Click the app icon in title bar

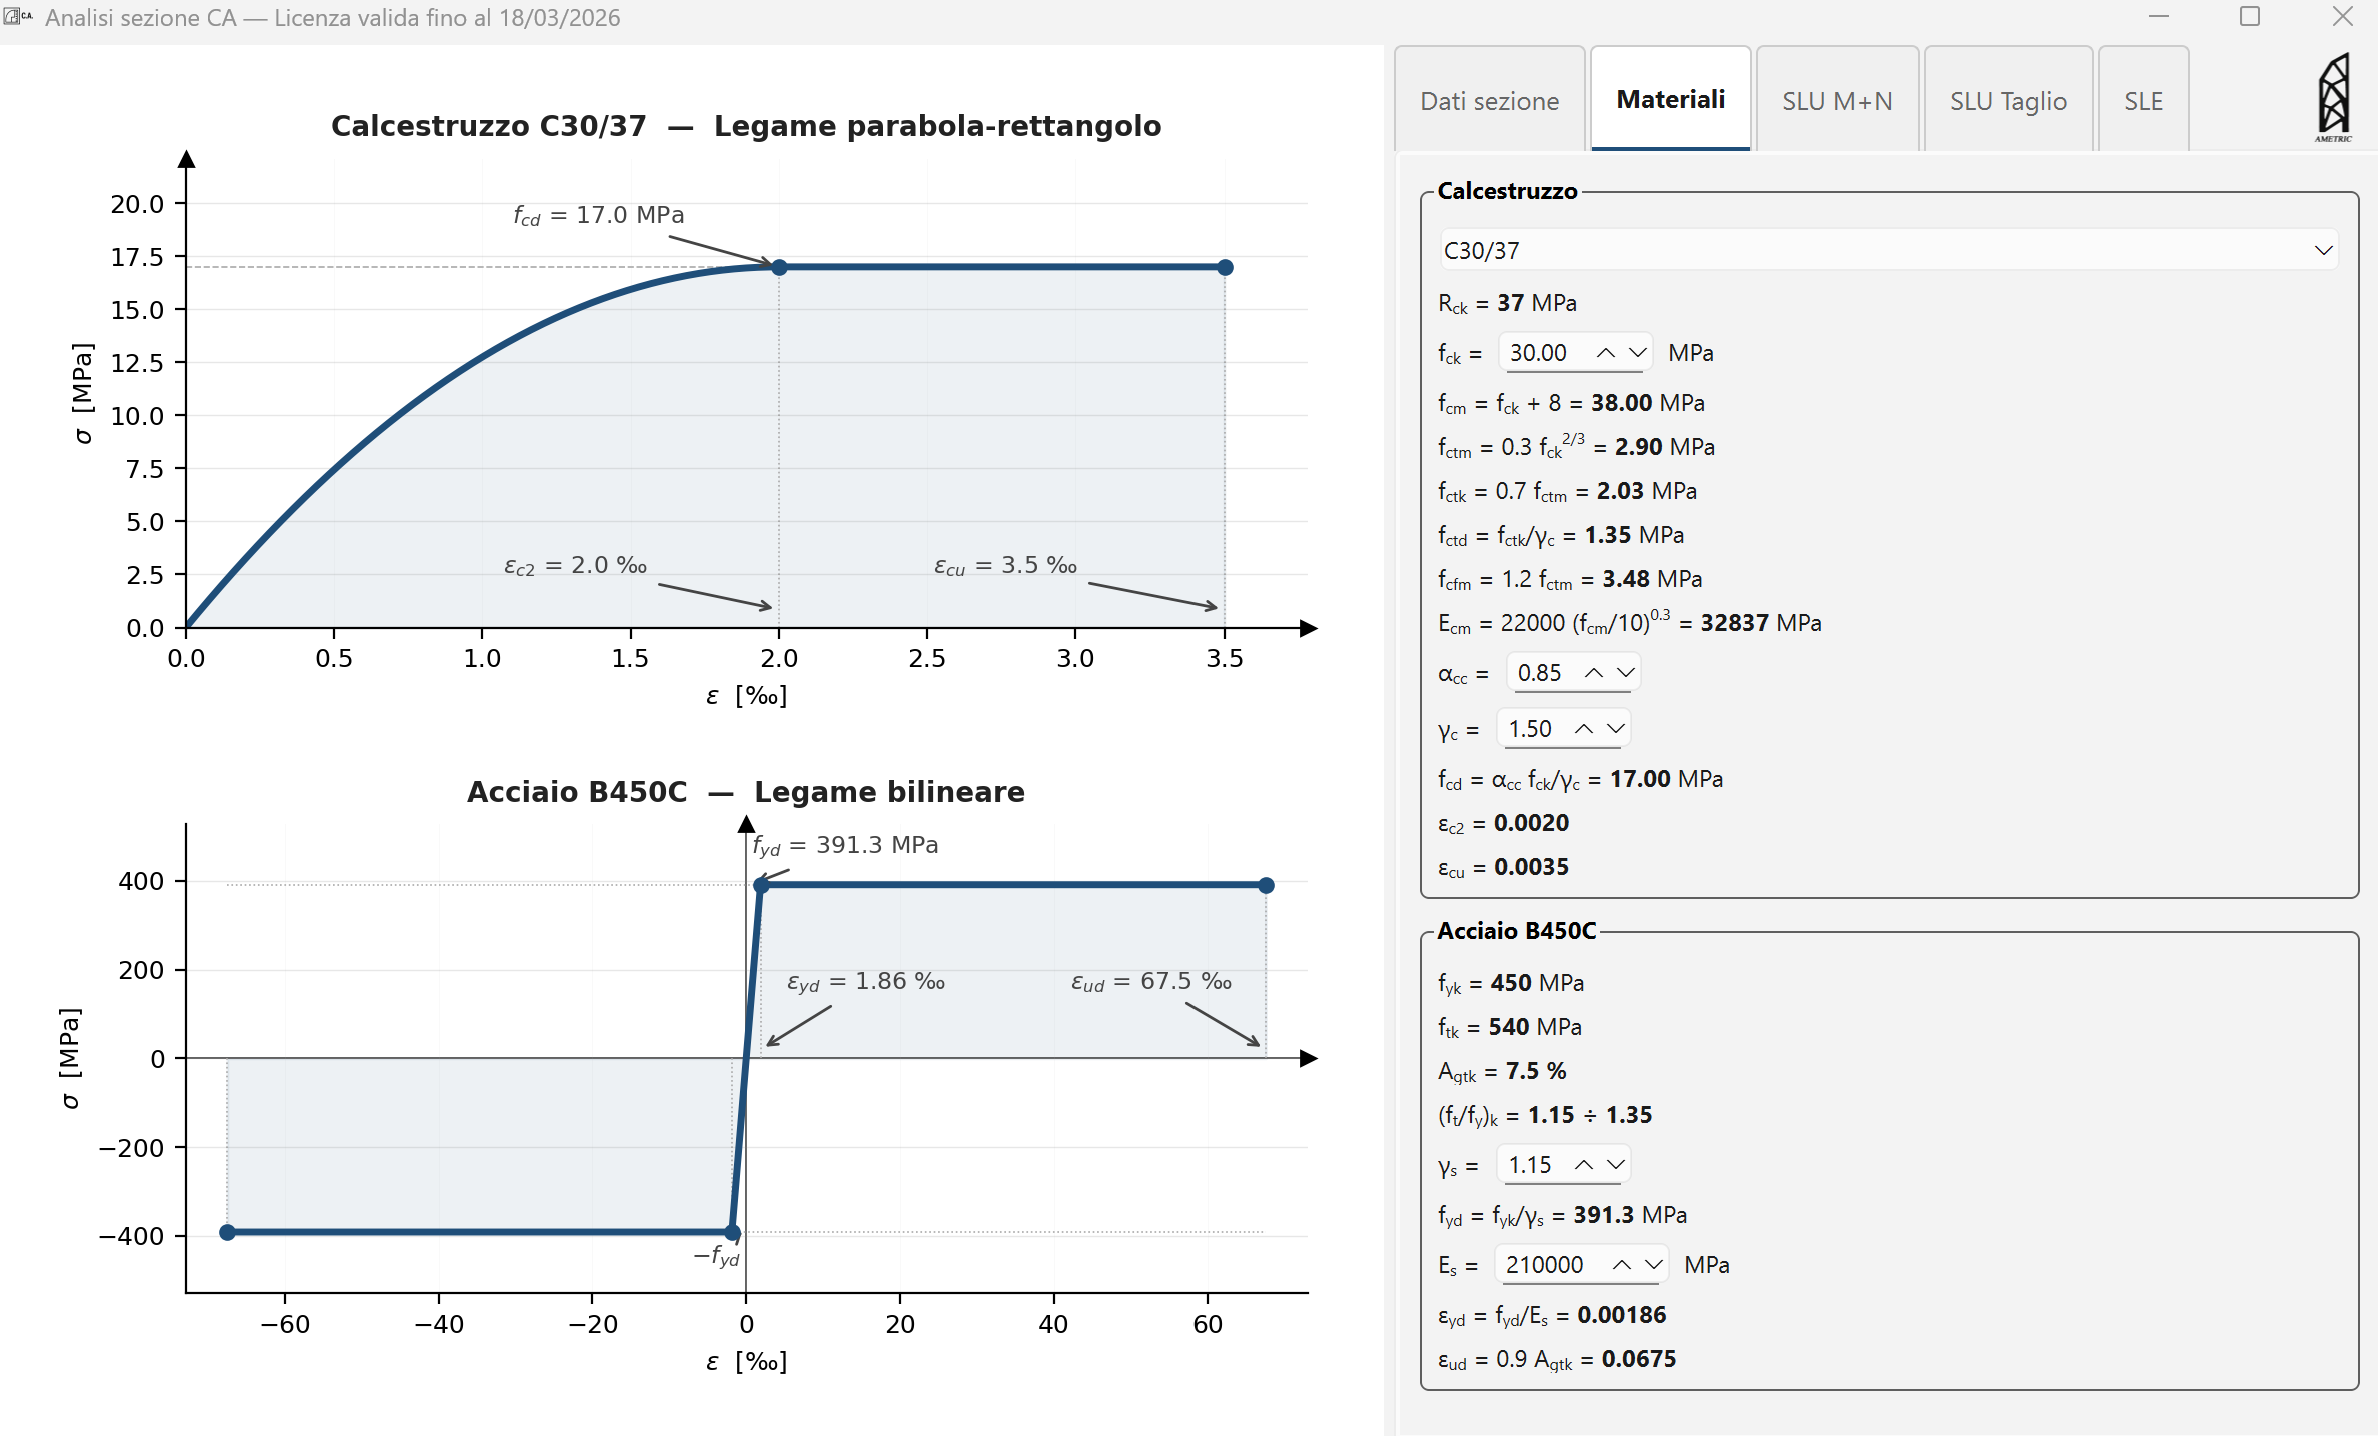[x=17, y=17]
